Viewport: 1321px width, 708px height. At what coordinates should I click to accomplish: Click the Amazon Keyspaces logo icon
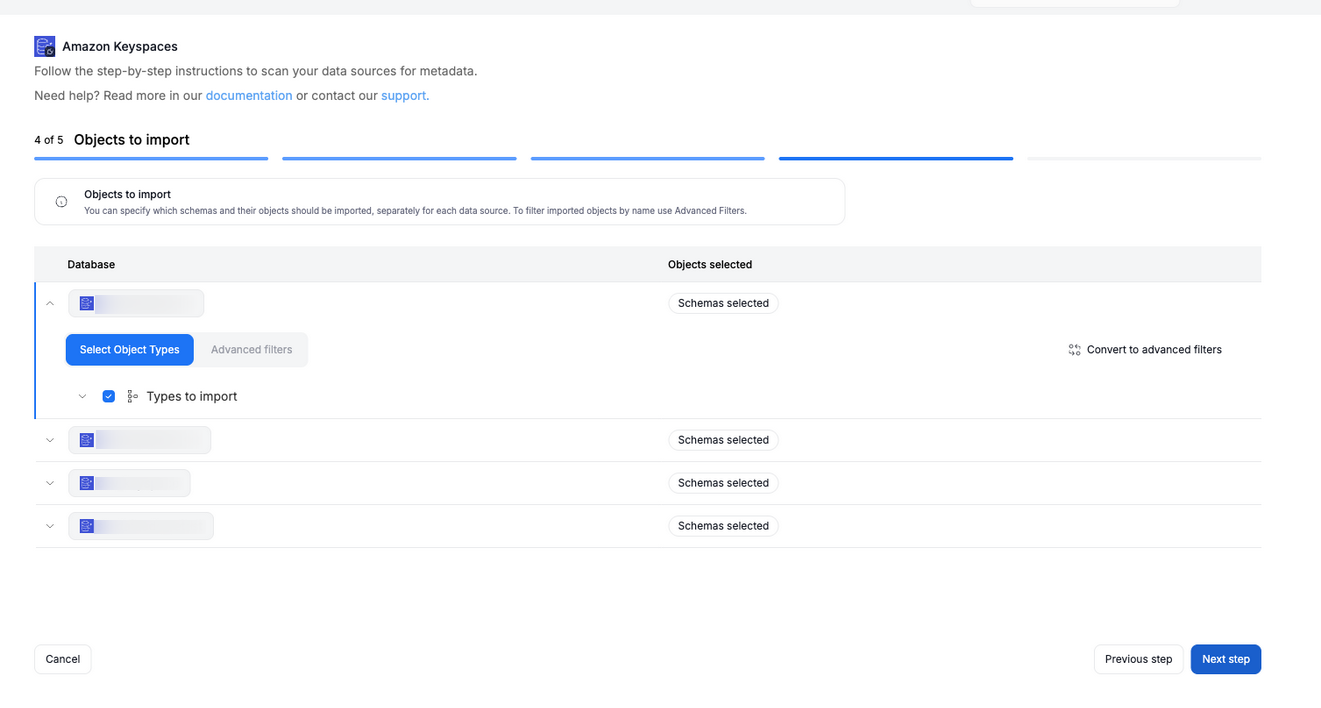tap(45, 46)
